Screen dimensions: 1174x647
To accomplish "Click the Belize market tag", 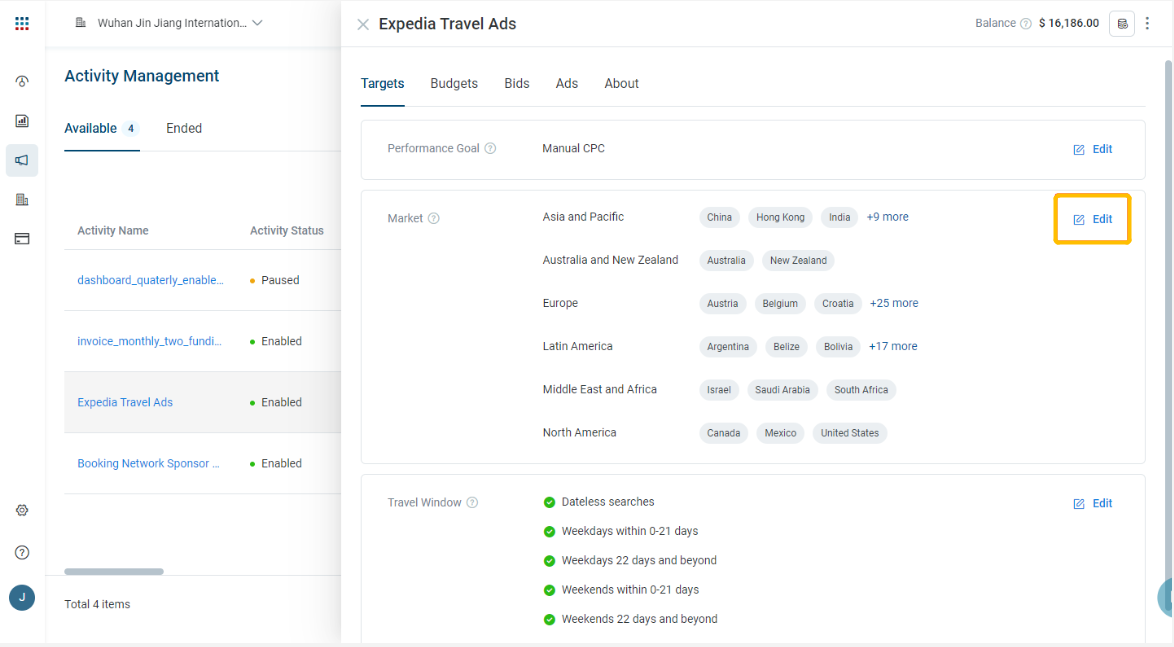I will (x=786, y=347).
